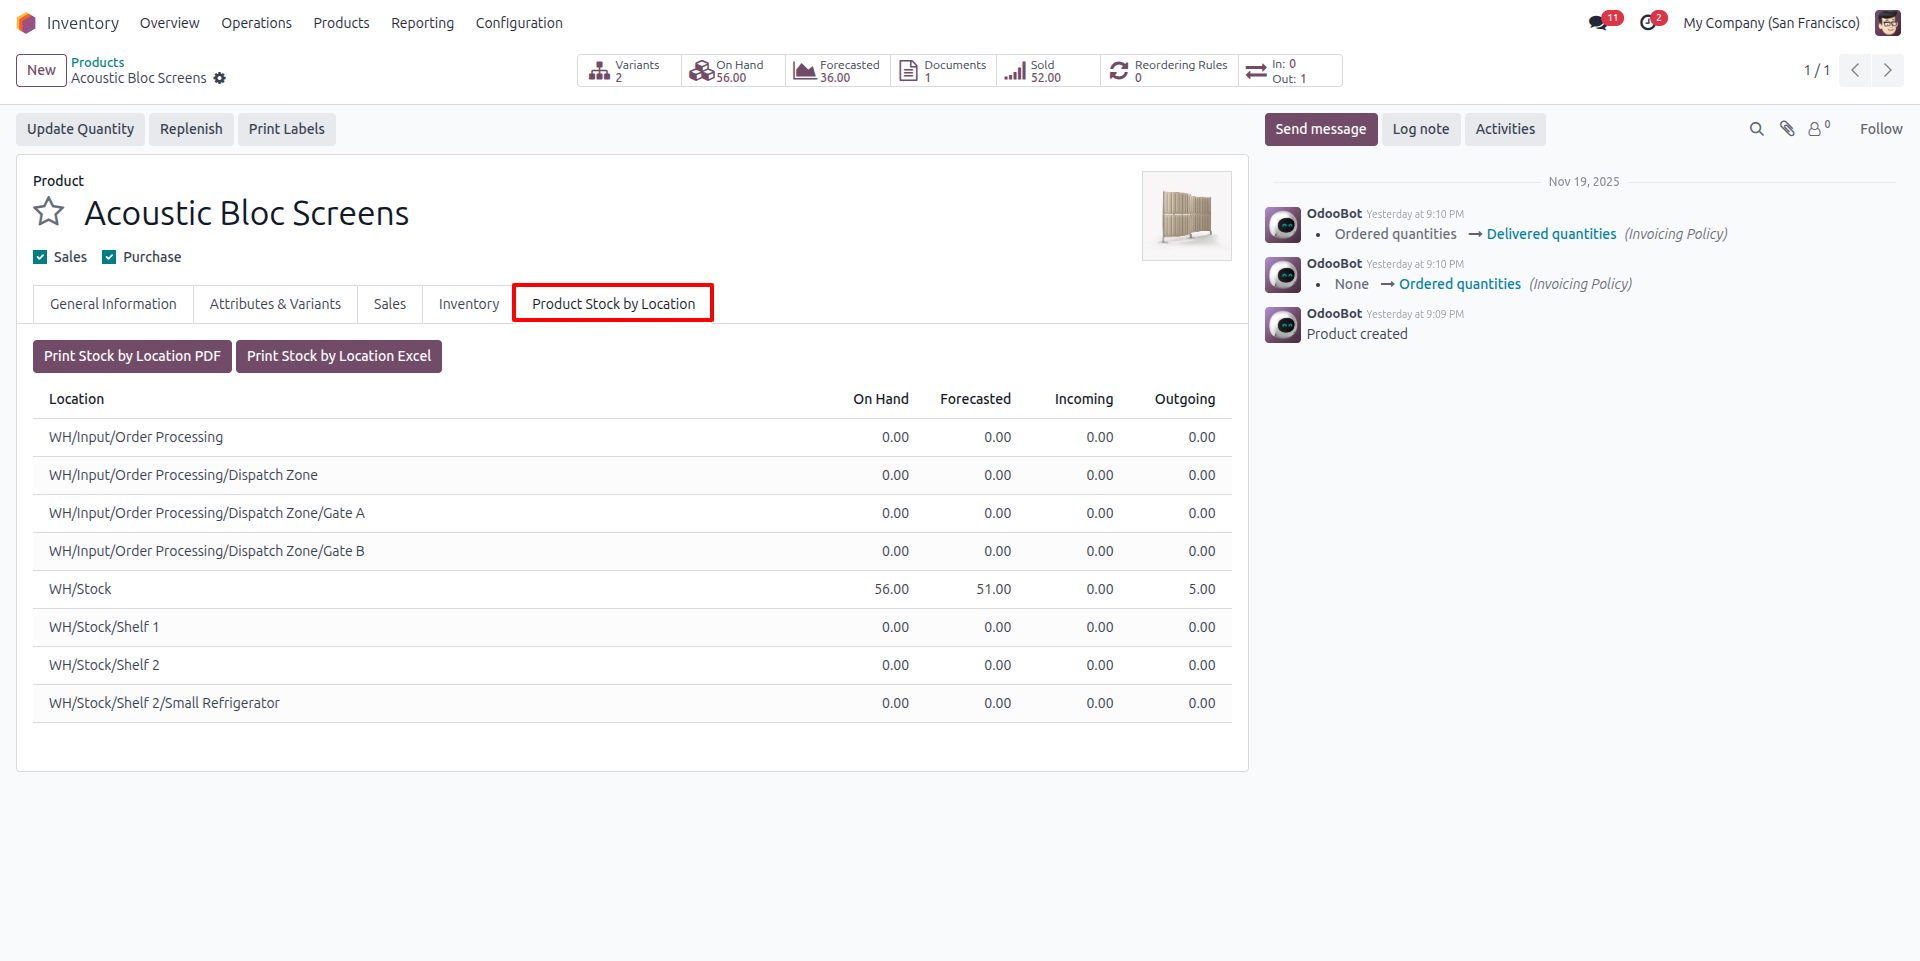This screenshot has width=1920, height=961.
Task: Sort by the On Hand column header
Action: 881,399
